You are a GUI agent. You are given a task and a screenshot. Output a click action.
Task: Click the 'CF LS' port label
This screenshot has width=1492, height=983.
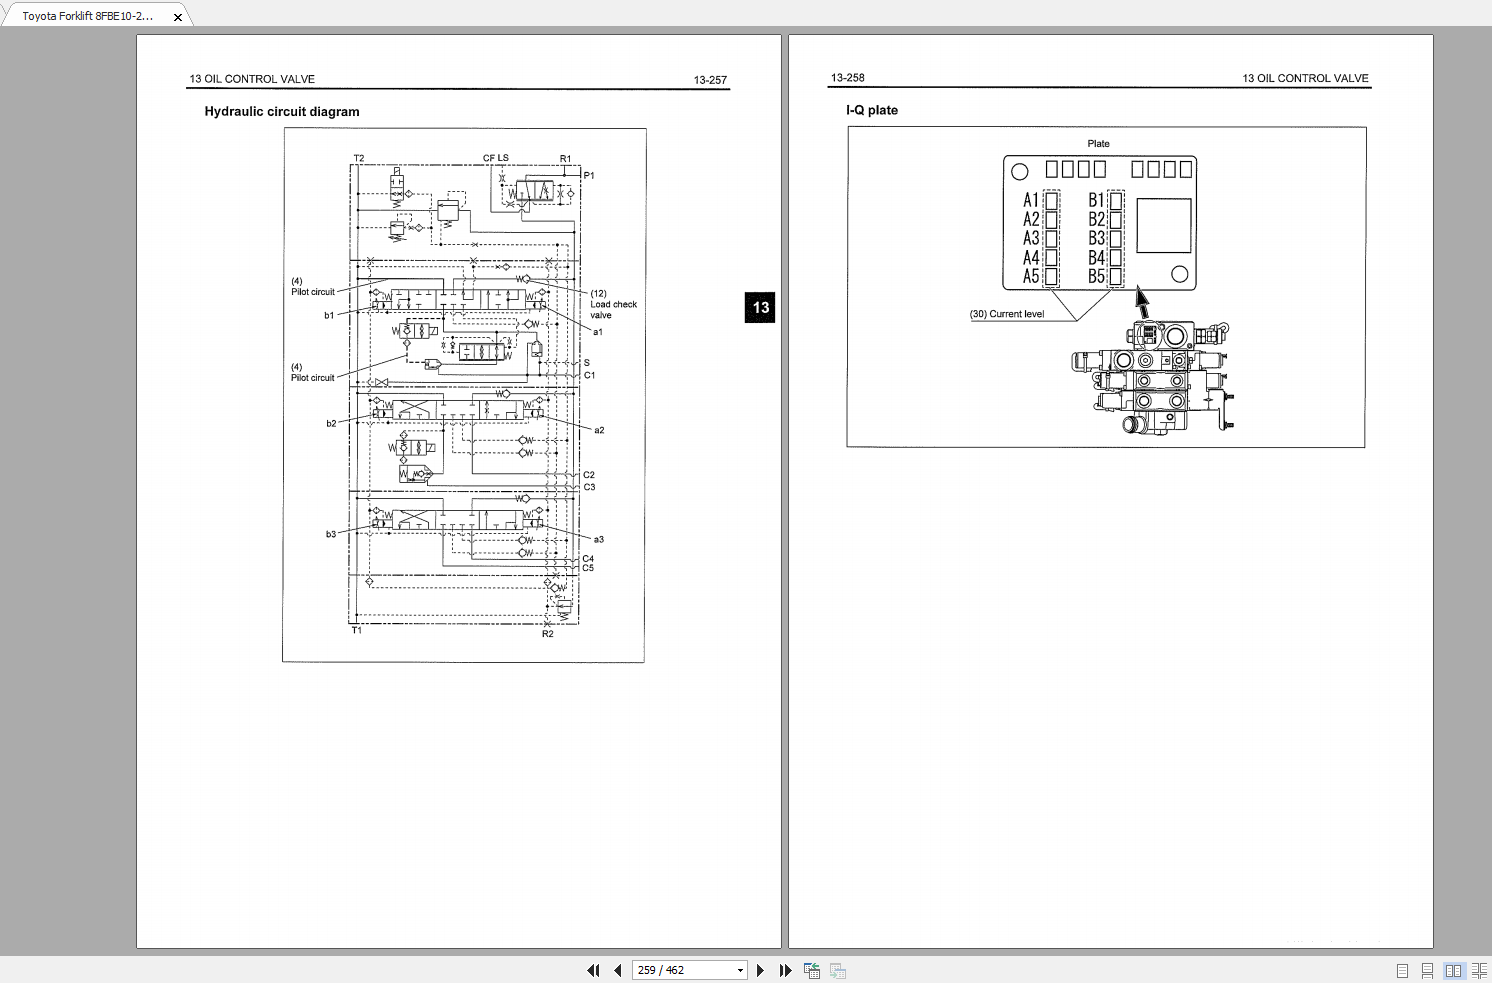[496, 158]
